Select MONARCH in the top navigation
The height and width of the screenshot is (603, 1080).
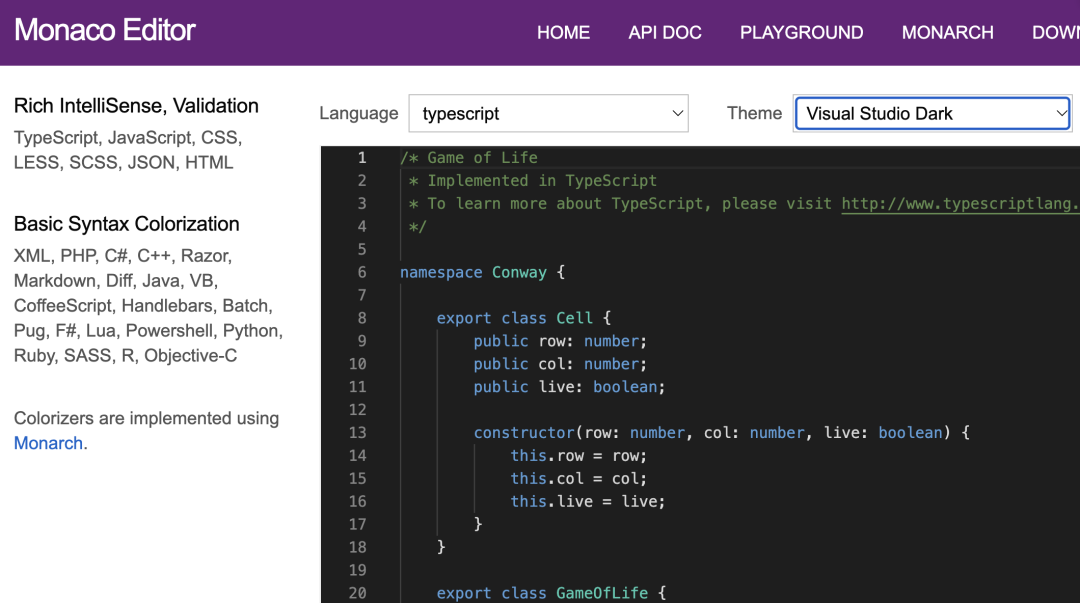coord(947,33)
